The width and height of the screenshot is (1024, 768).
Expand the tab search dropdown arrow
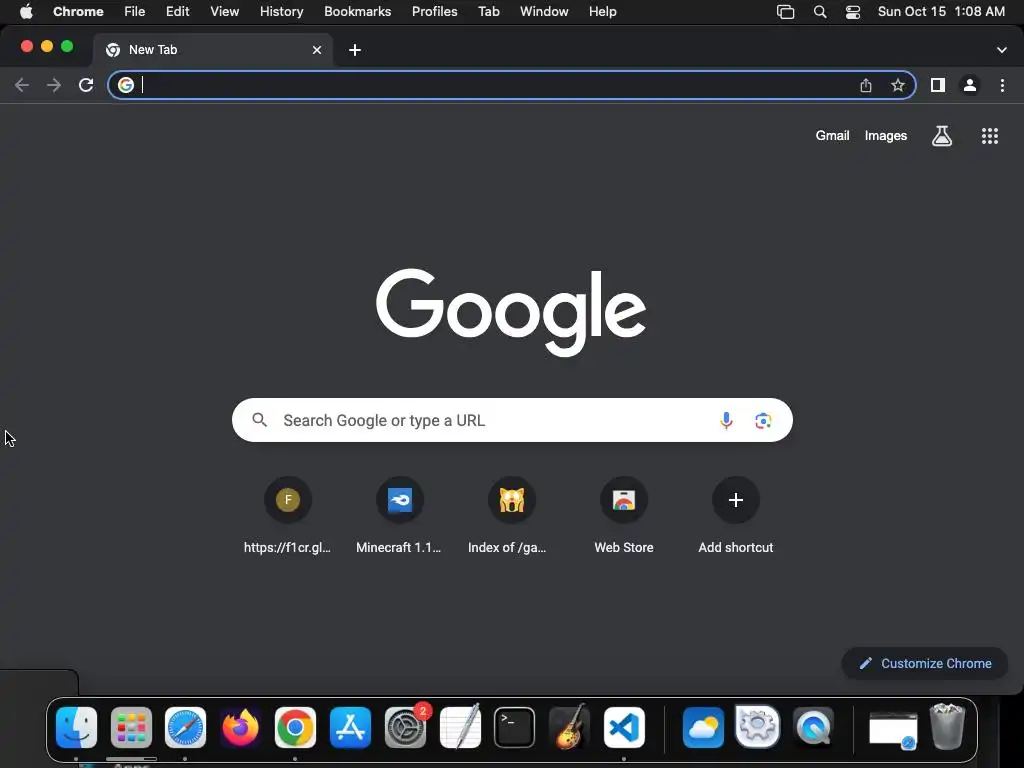click(1002, 50)
